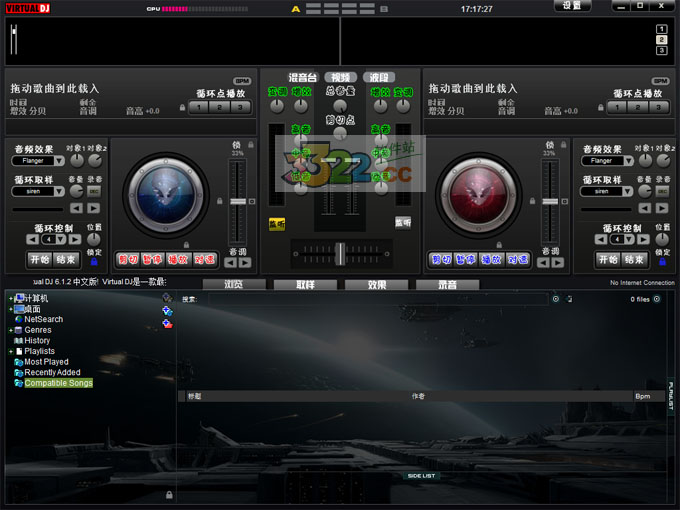Screen dimensions: 680x510
Task: Click left deck 播放 play button
Action: coord(178,259)
